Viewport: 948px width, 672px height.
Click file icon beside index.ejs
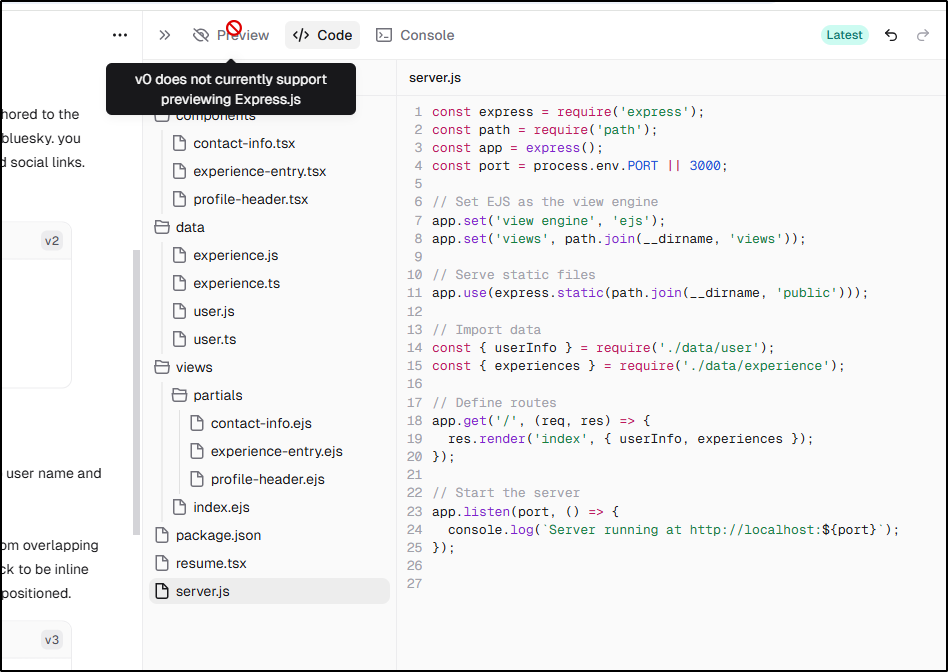point(179,507)
